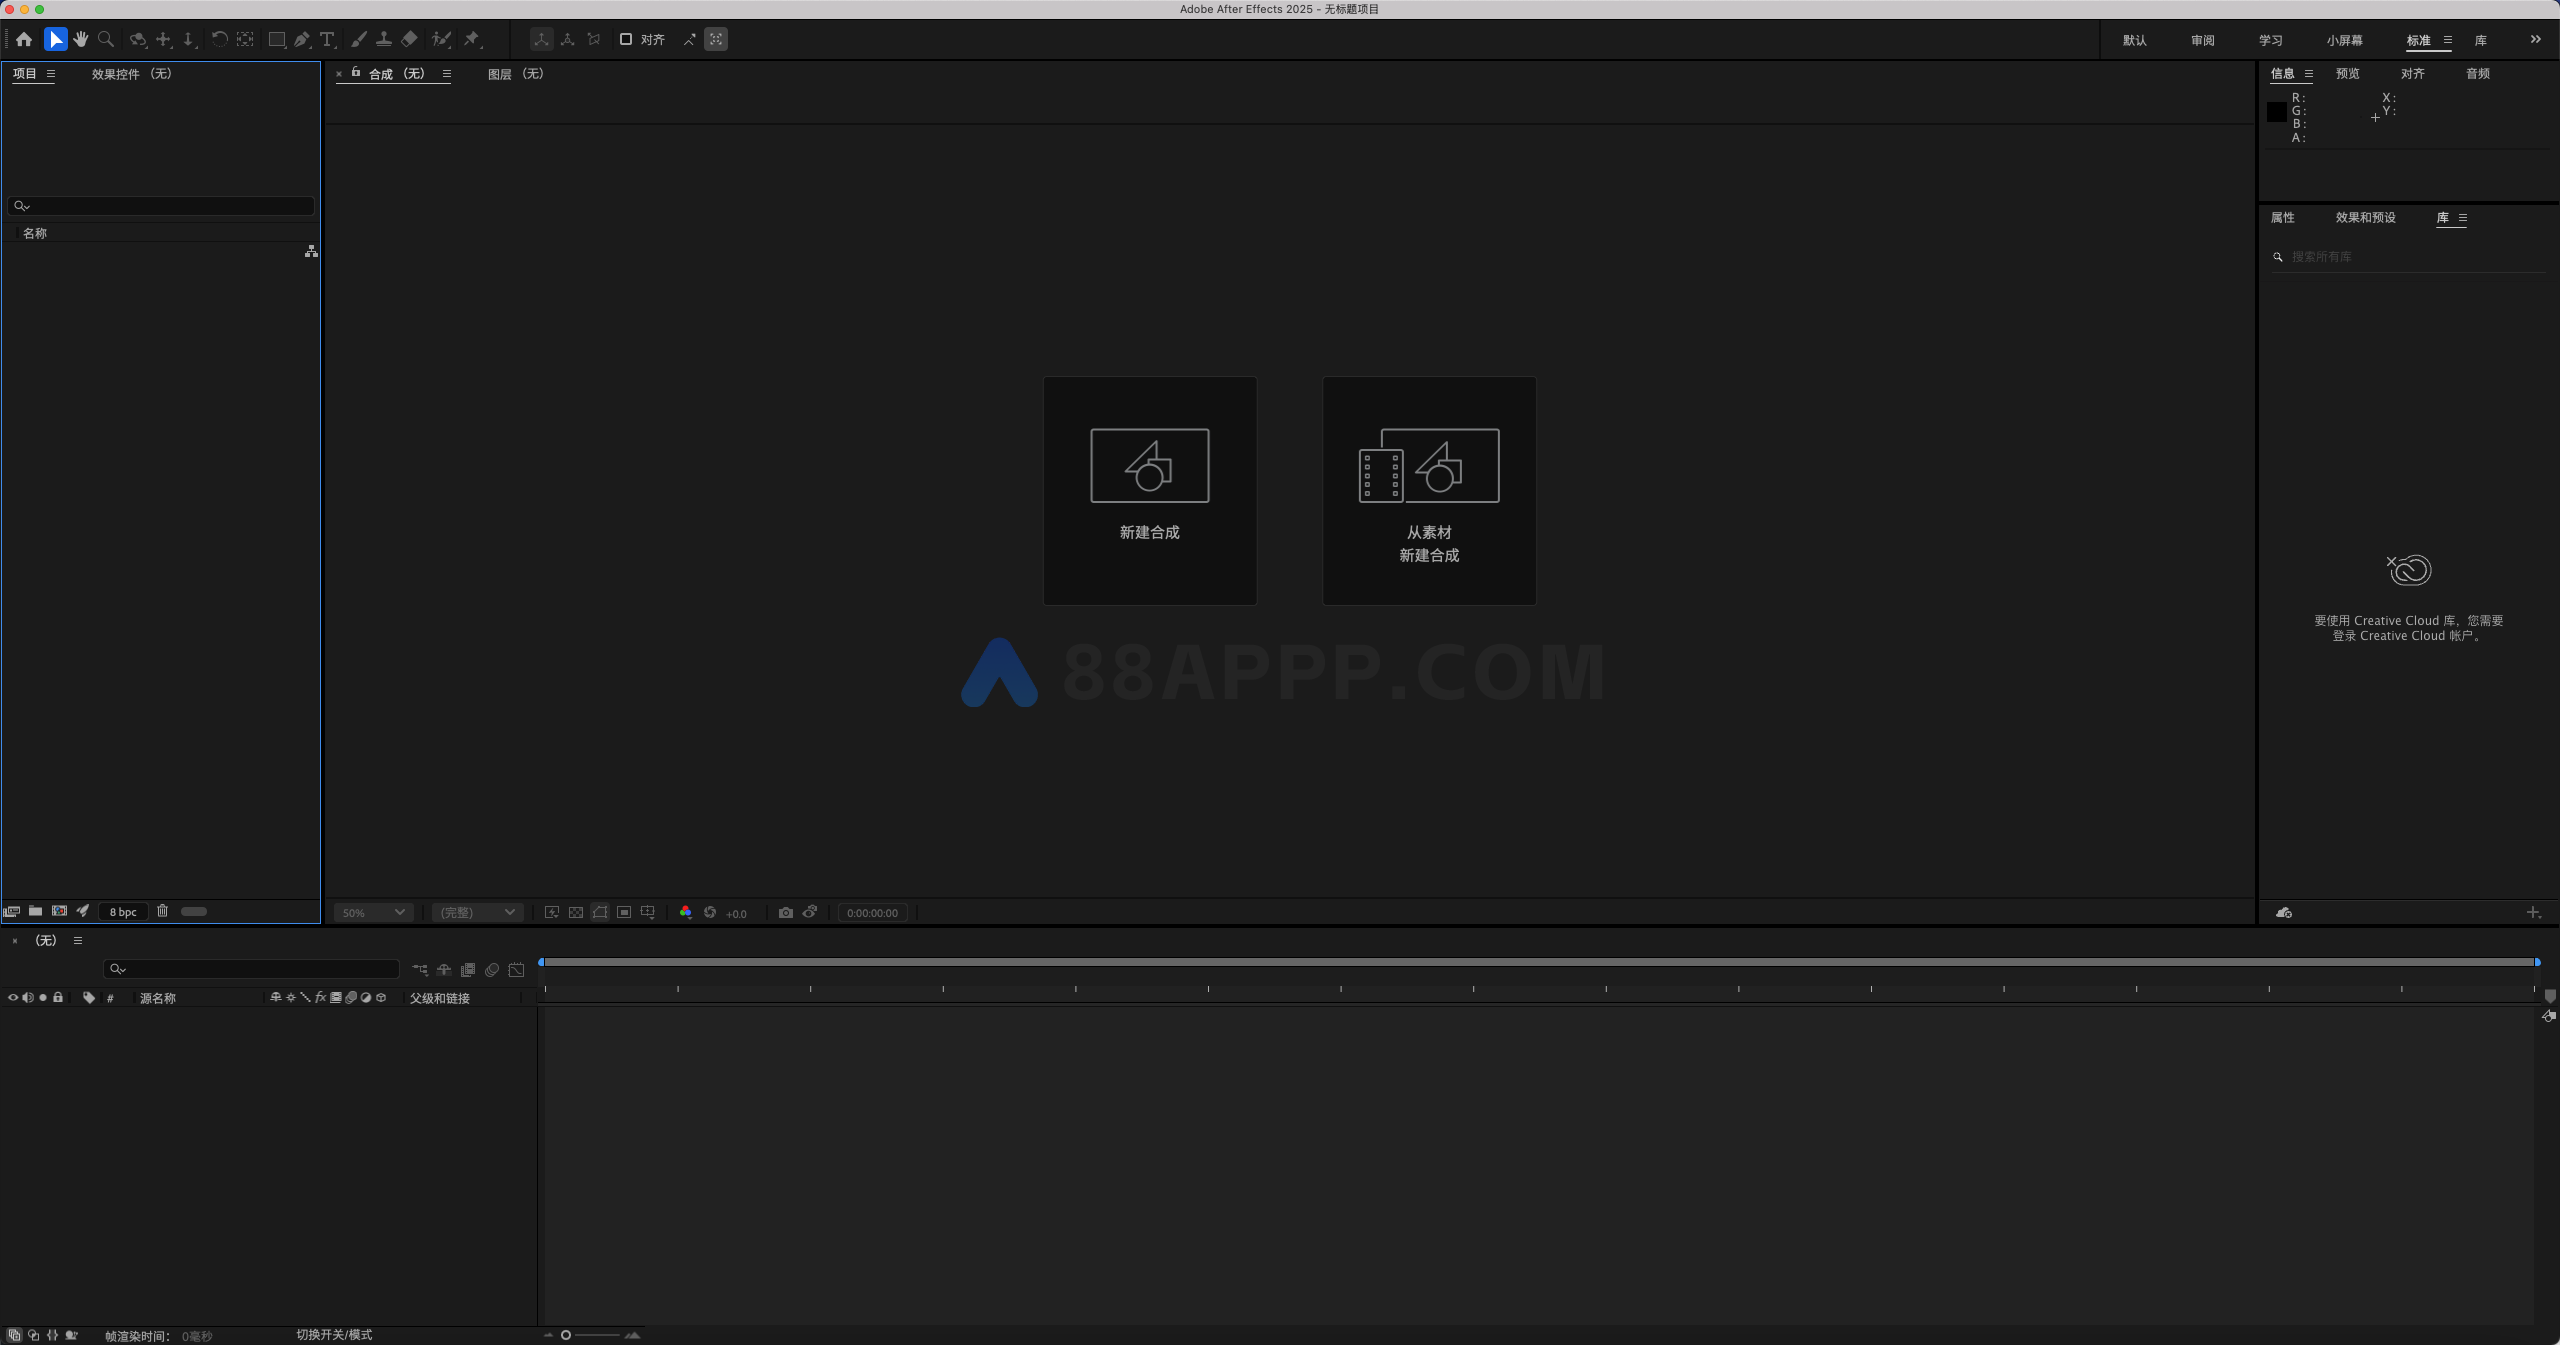Image resolution: width=2560 pixels, height=1345 pixels.
Task: Click the interpret footage icon in Project panel
Action: [12, 912]
